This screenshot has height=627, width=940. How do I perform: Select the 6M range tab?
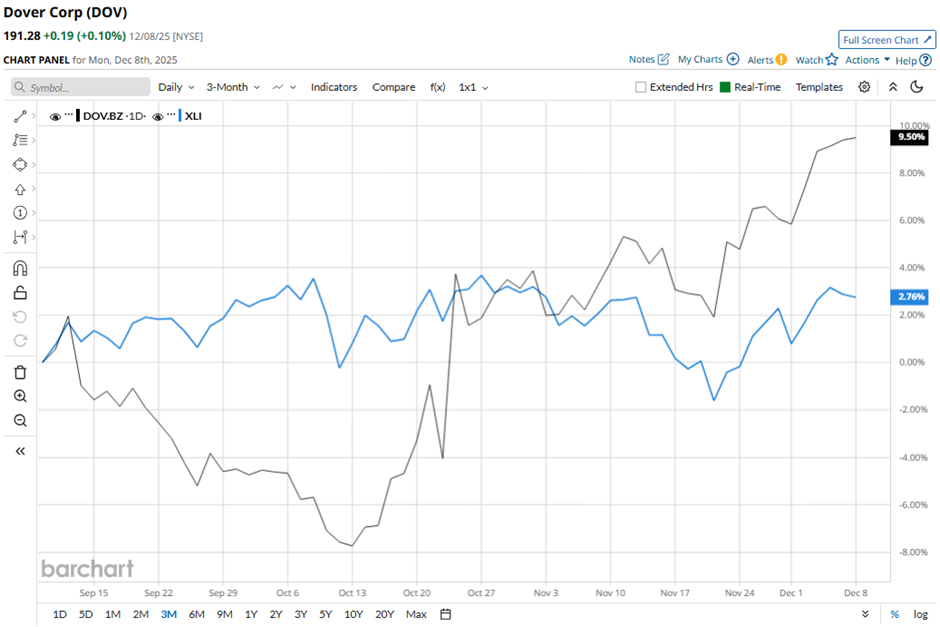tap(197, 614)
